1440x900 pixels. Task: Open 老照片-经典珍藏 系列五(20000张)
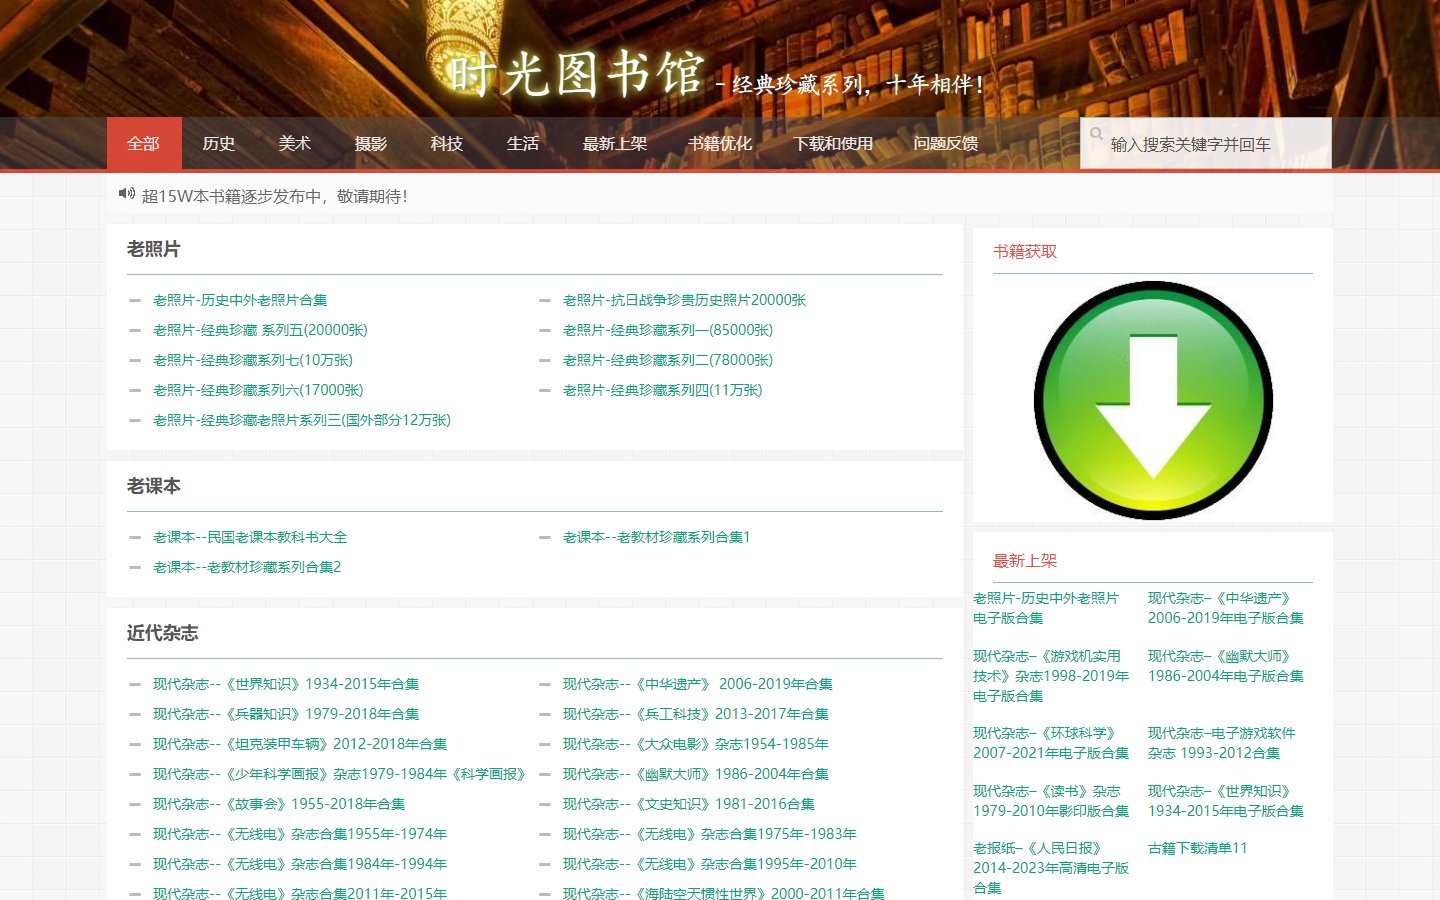260,330
